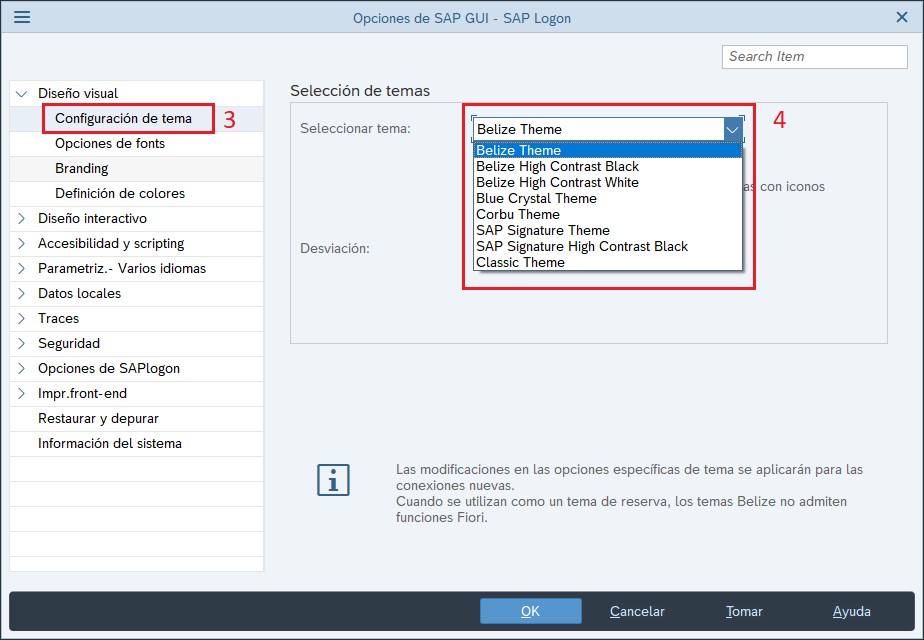
Task: Pick Classic Theme option
Action: tap(520, 262)
